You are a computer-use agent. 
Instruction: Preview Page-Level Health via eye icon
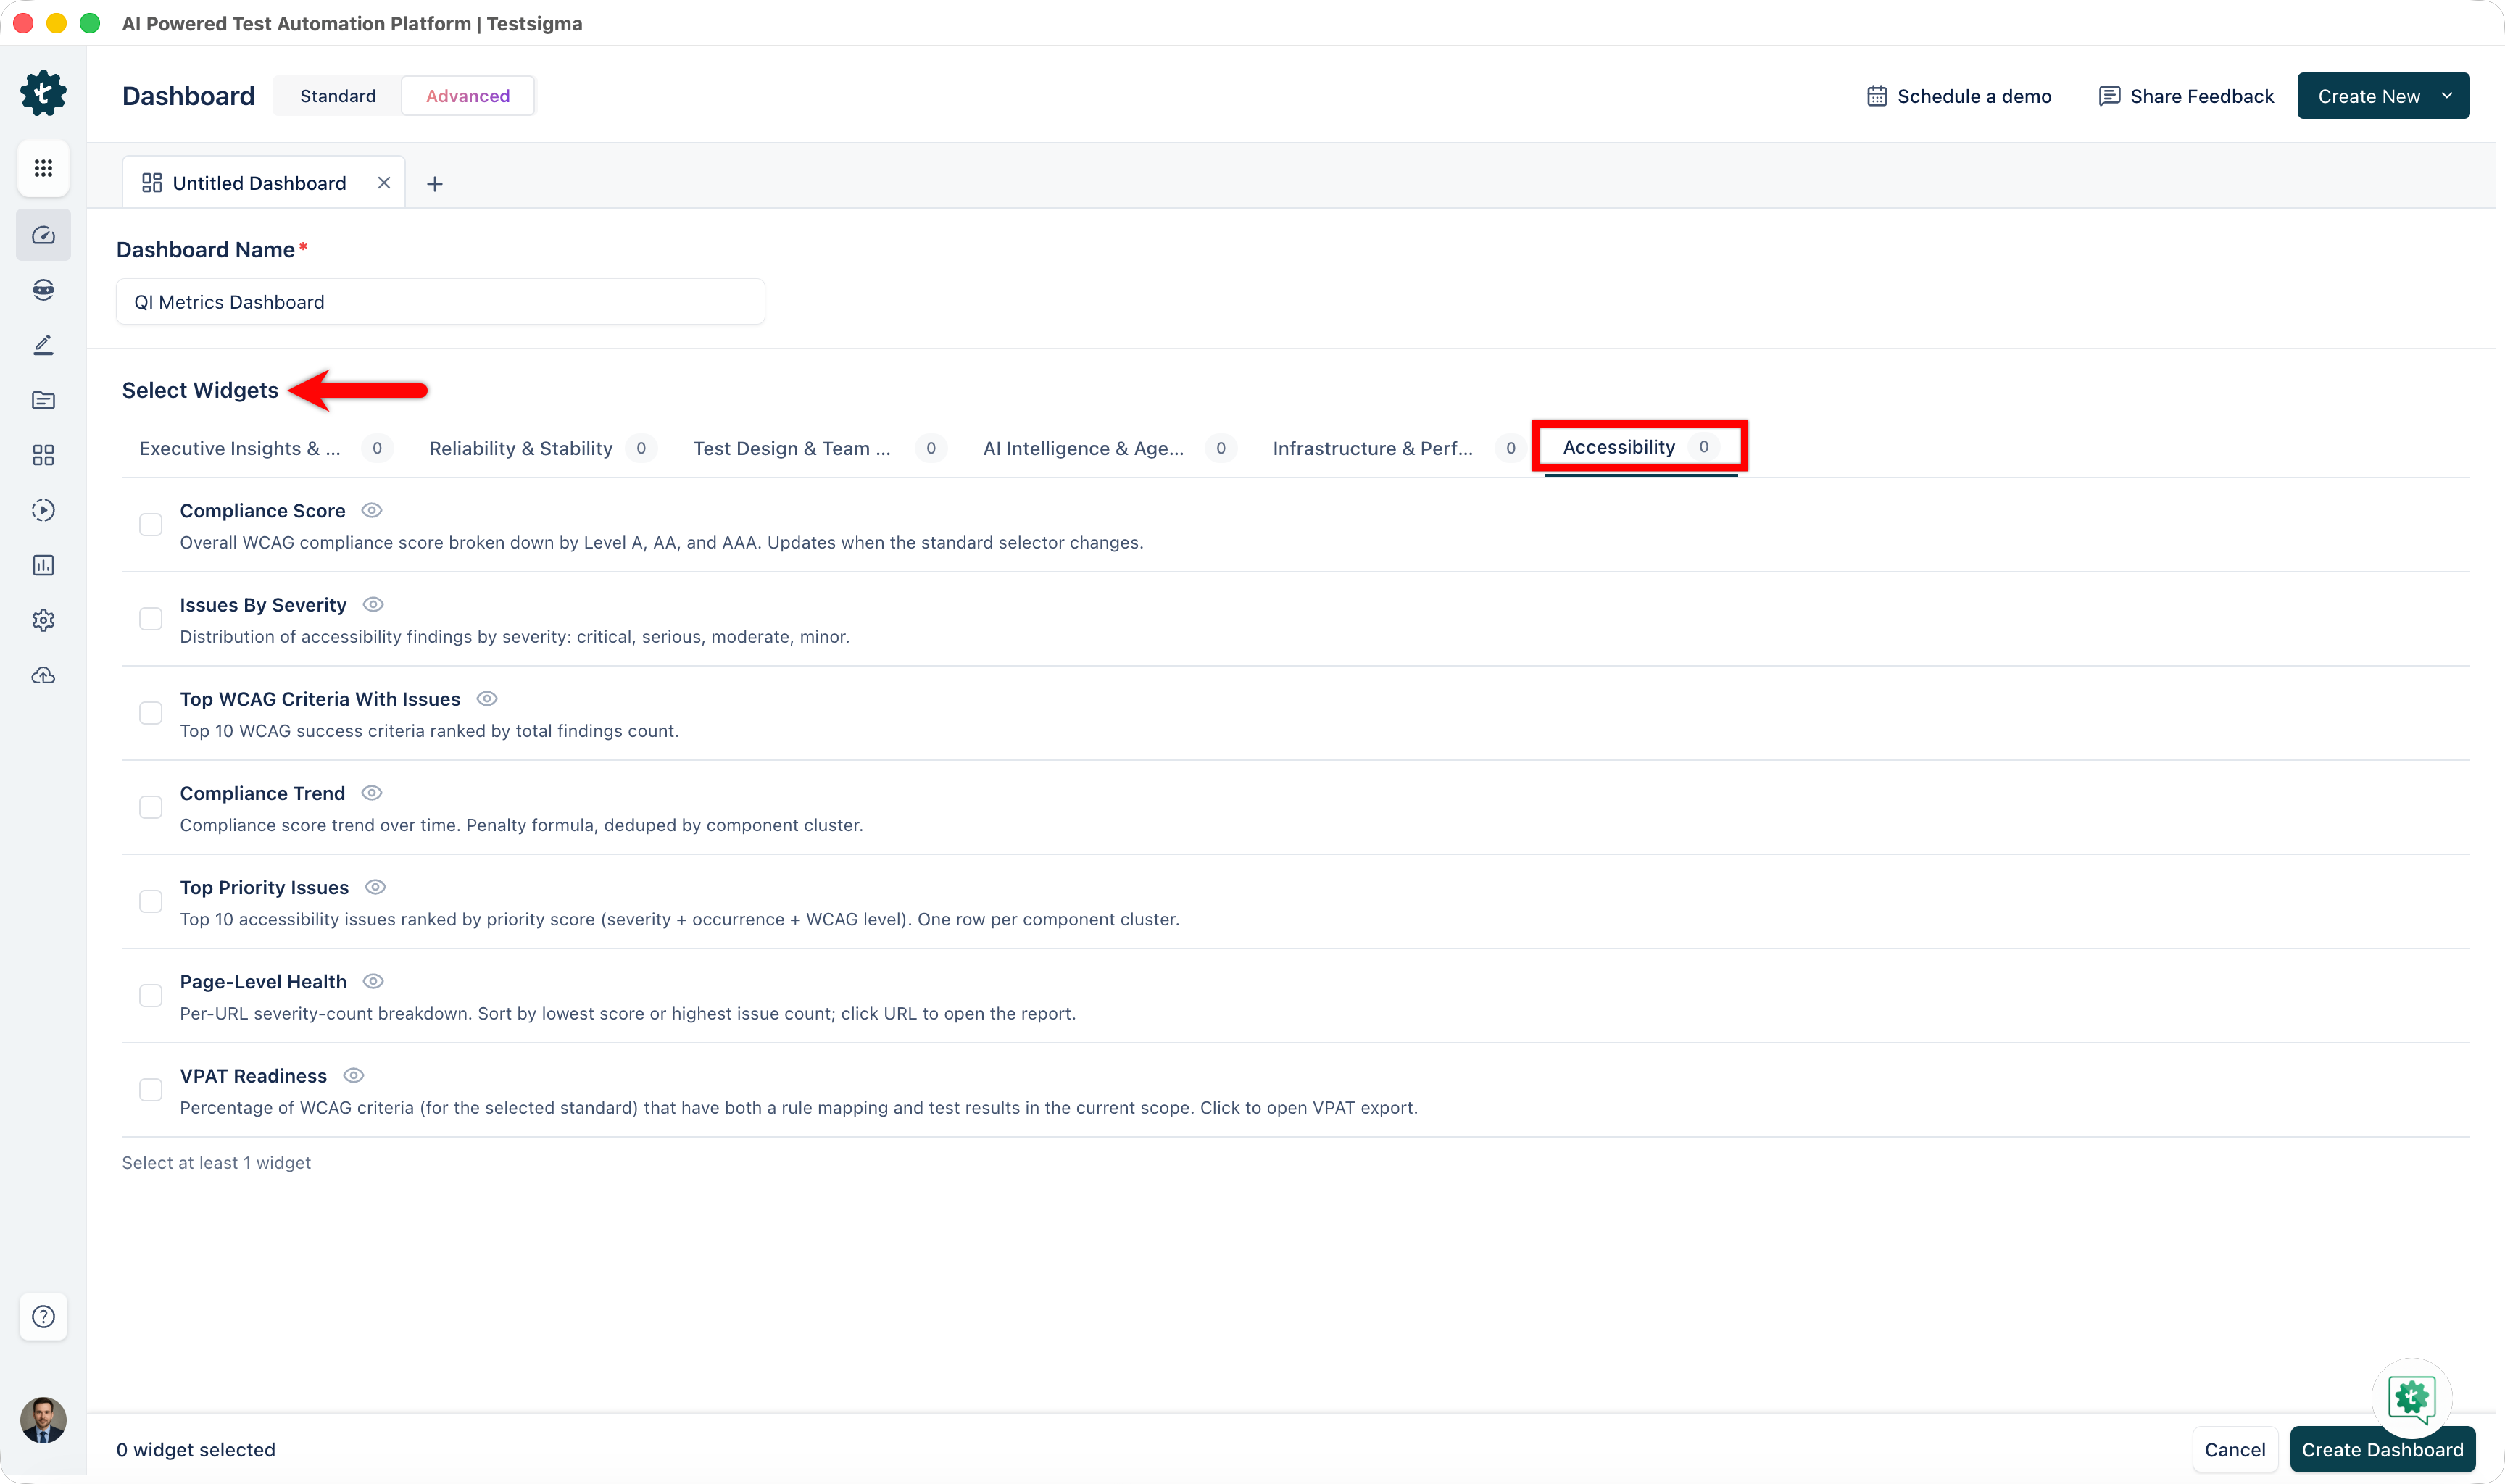373,982
